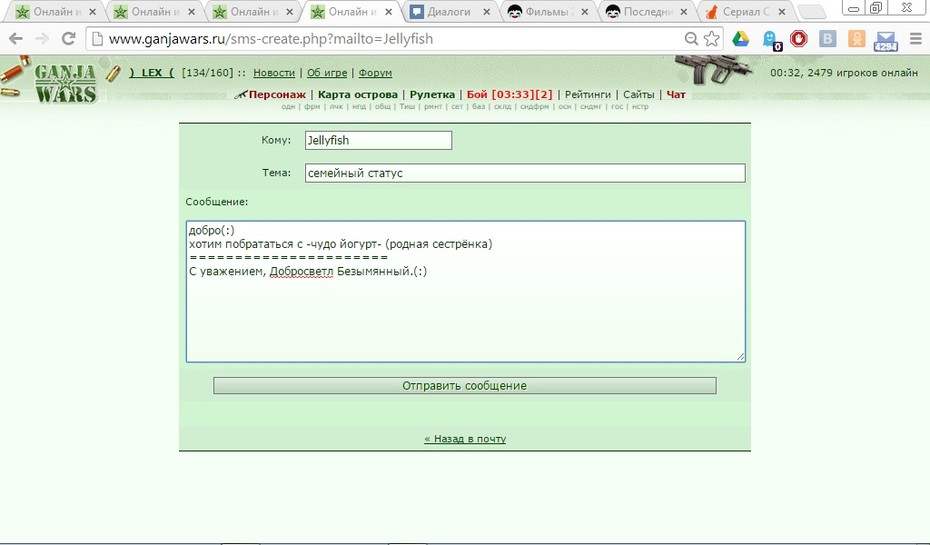
Task: Click the AdBlock stop-hand extension icon
Action: click(798, 39)
